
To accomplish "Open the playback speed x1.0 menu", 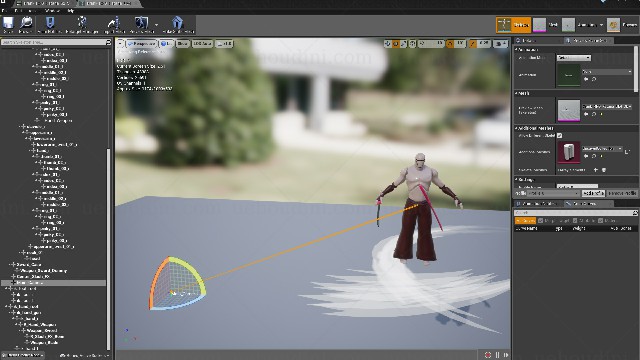I will pos(224,43).
